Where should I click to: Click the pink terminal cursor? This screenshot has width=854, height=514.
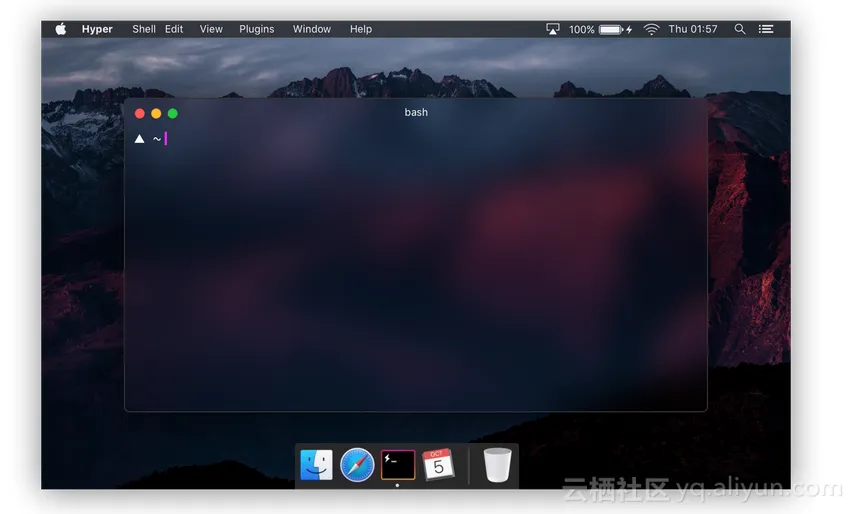click(x=166, y=139)
